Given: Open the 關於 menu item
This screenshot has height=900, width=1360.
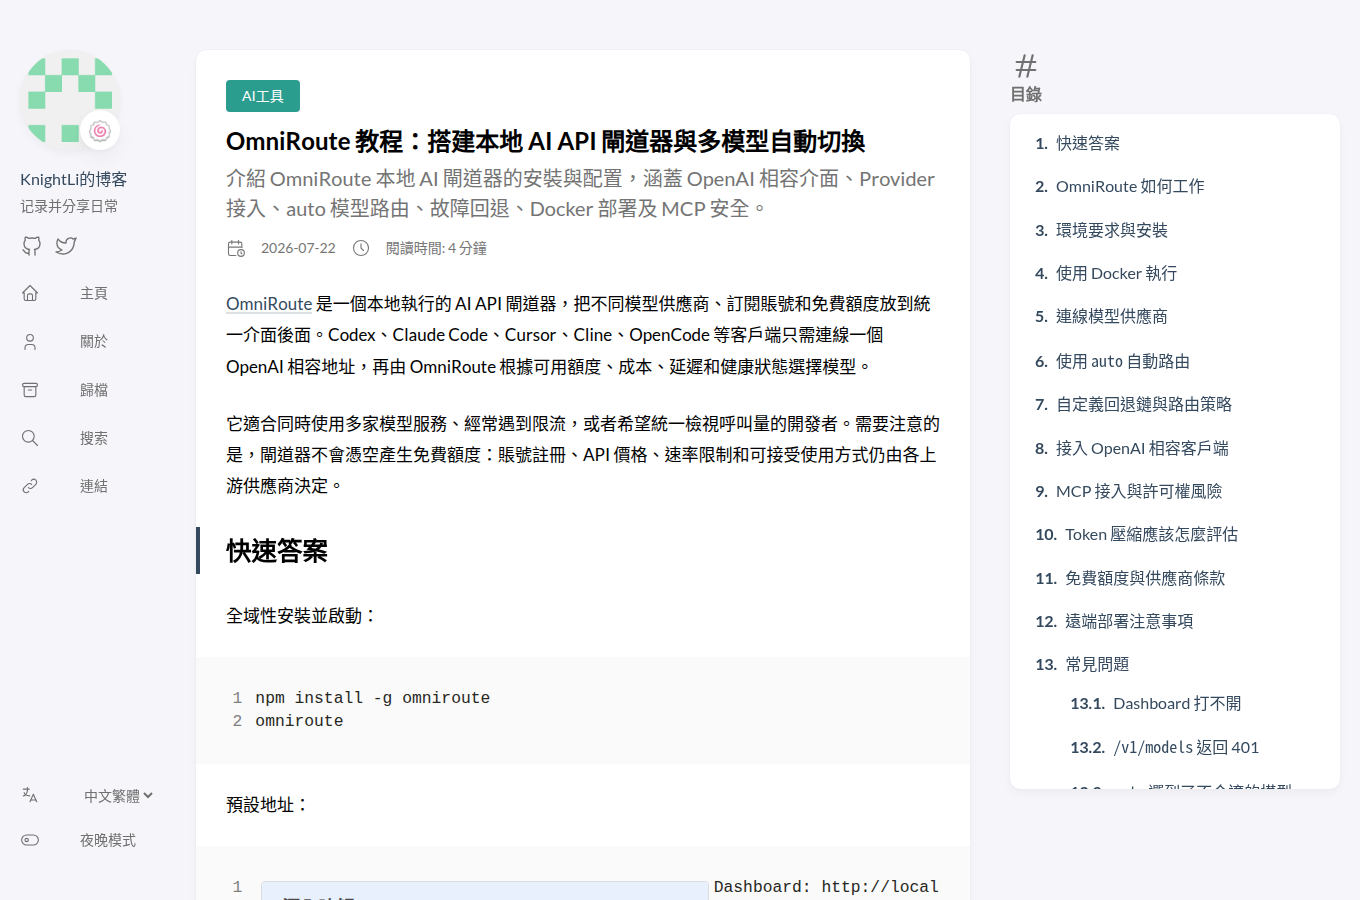Looking at the screenshot, I should 94,341.
